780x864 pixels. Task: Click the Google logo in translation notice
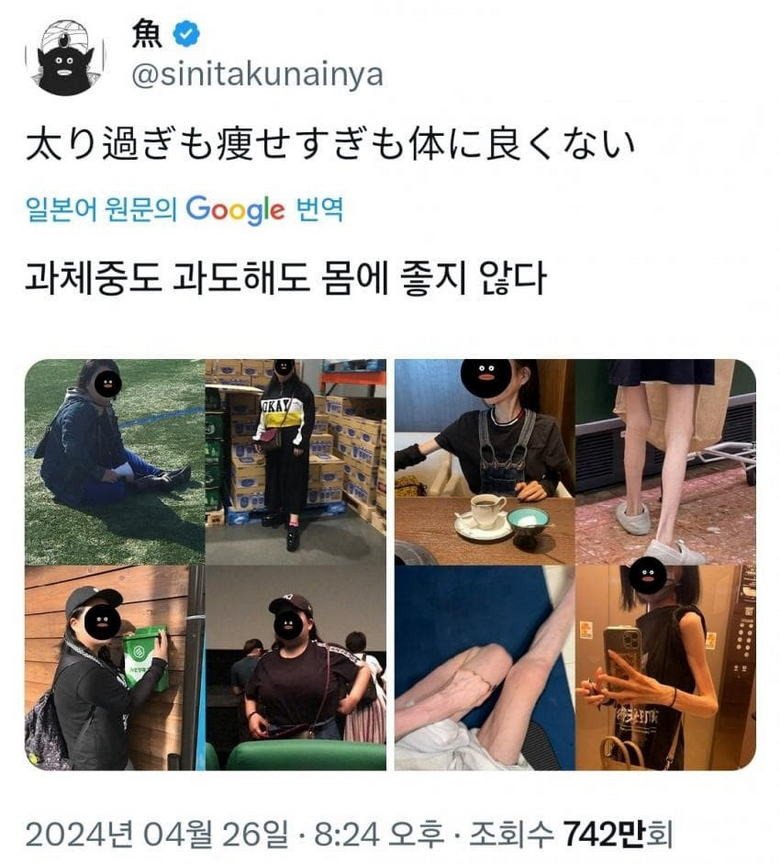[x=235, y=210]
